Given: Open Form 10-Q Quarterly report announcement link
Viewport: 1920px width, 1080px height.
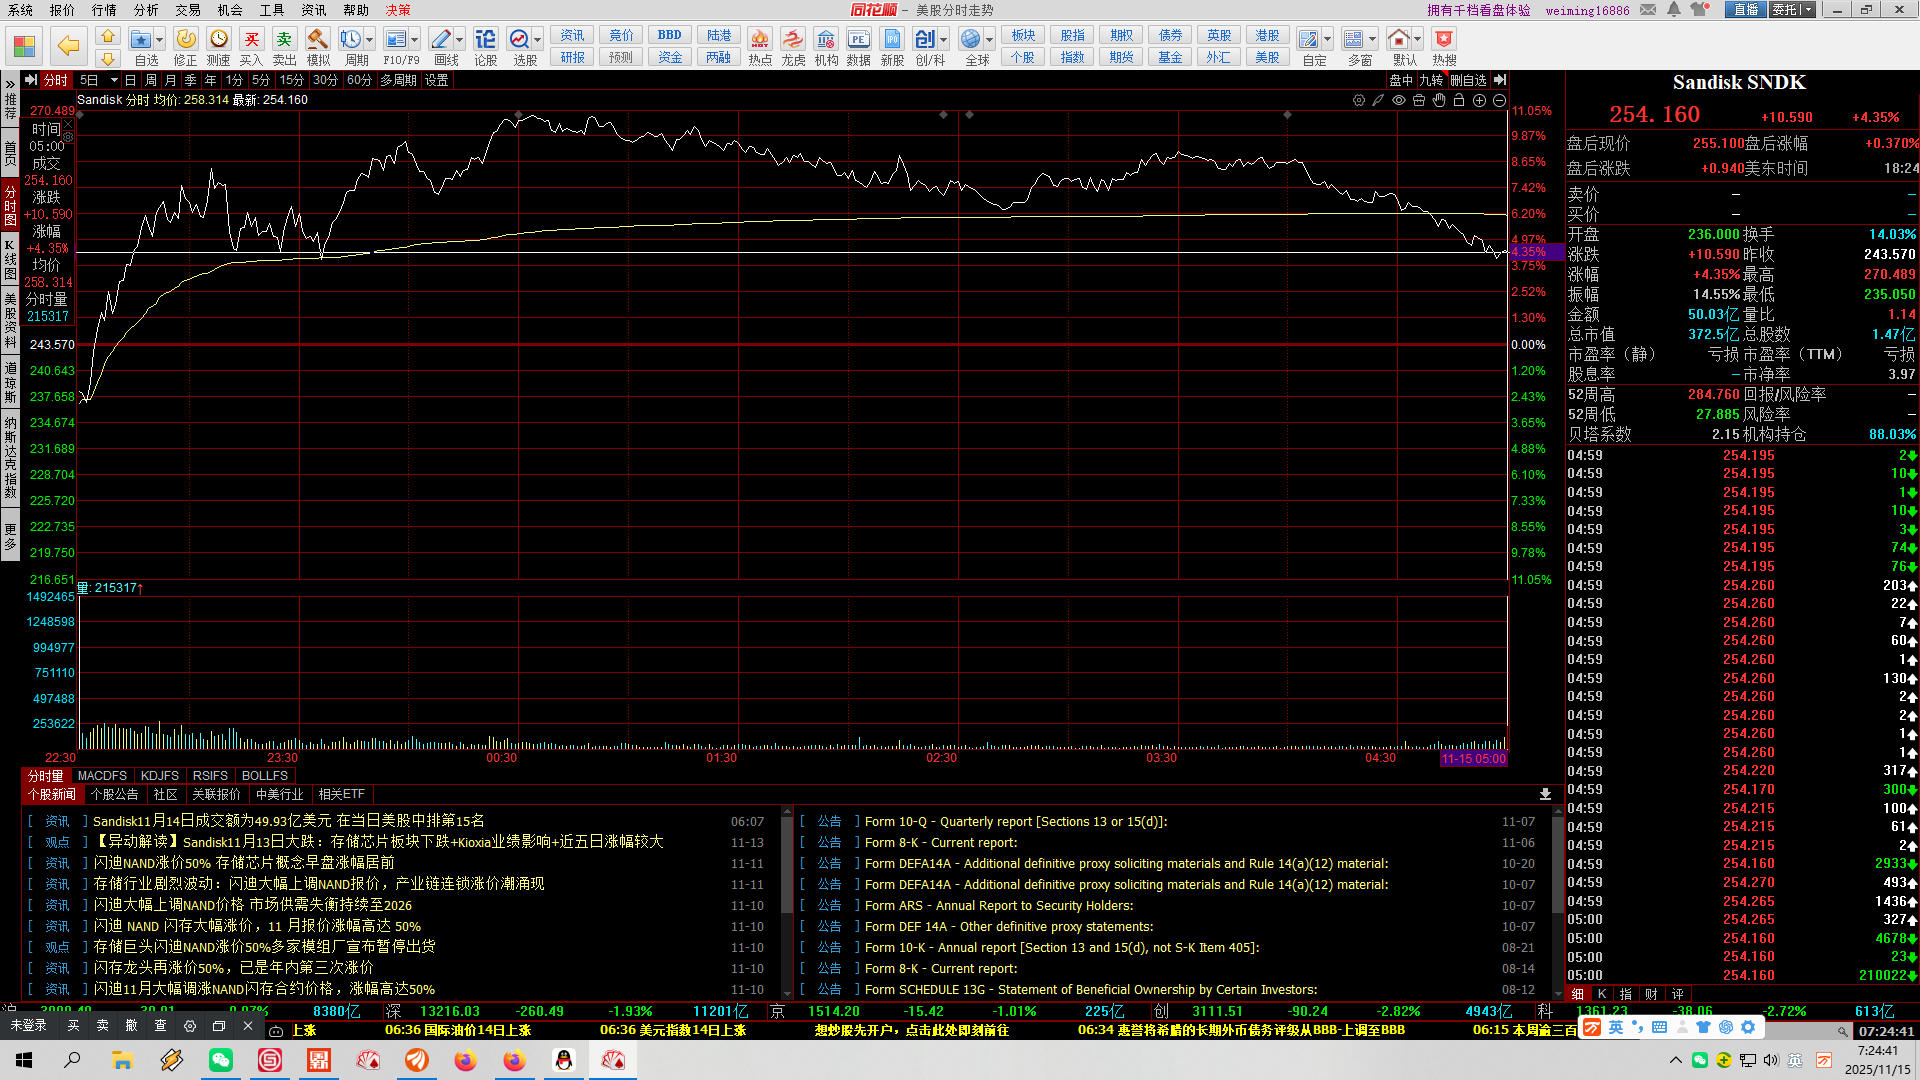Looking at the screenshot, I should click(1015, 822).
